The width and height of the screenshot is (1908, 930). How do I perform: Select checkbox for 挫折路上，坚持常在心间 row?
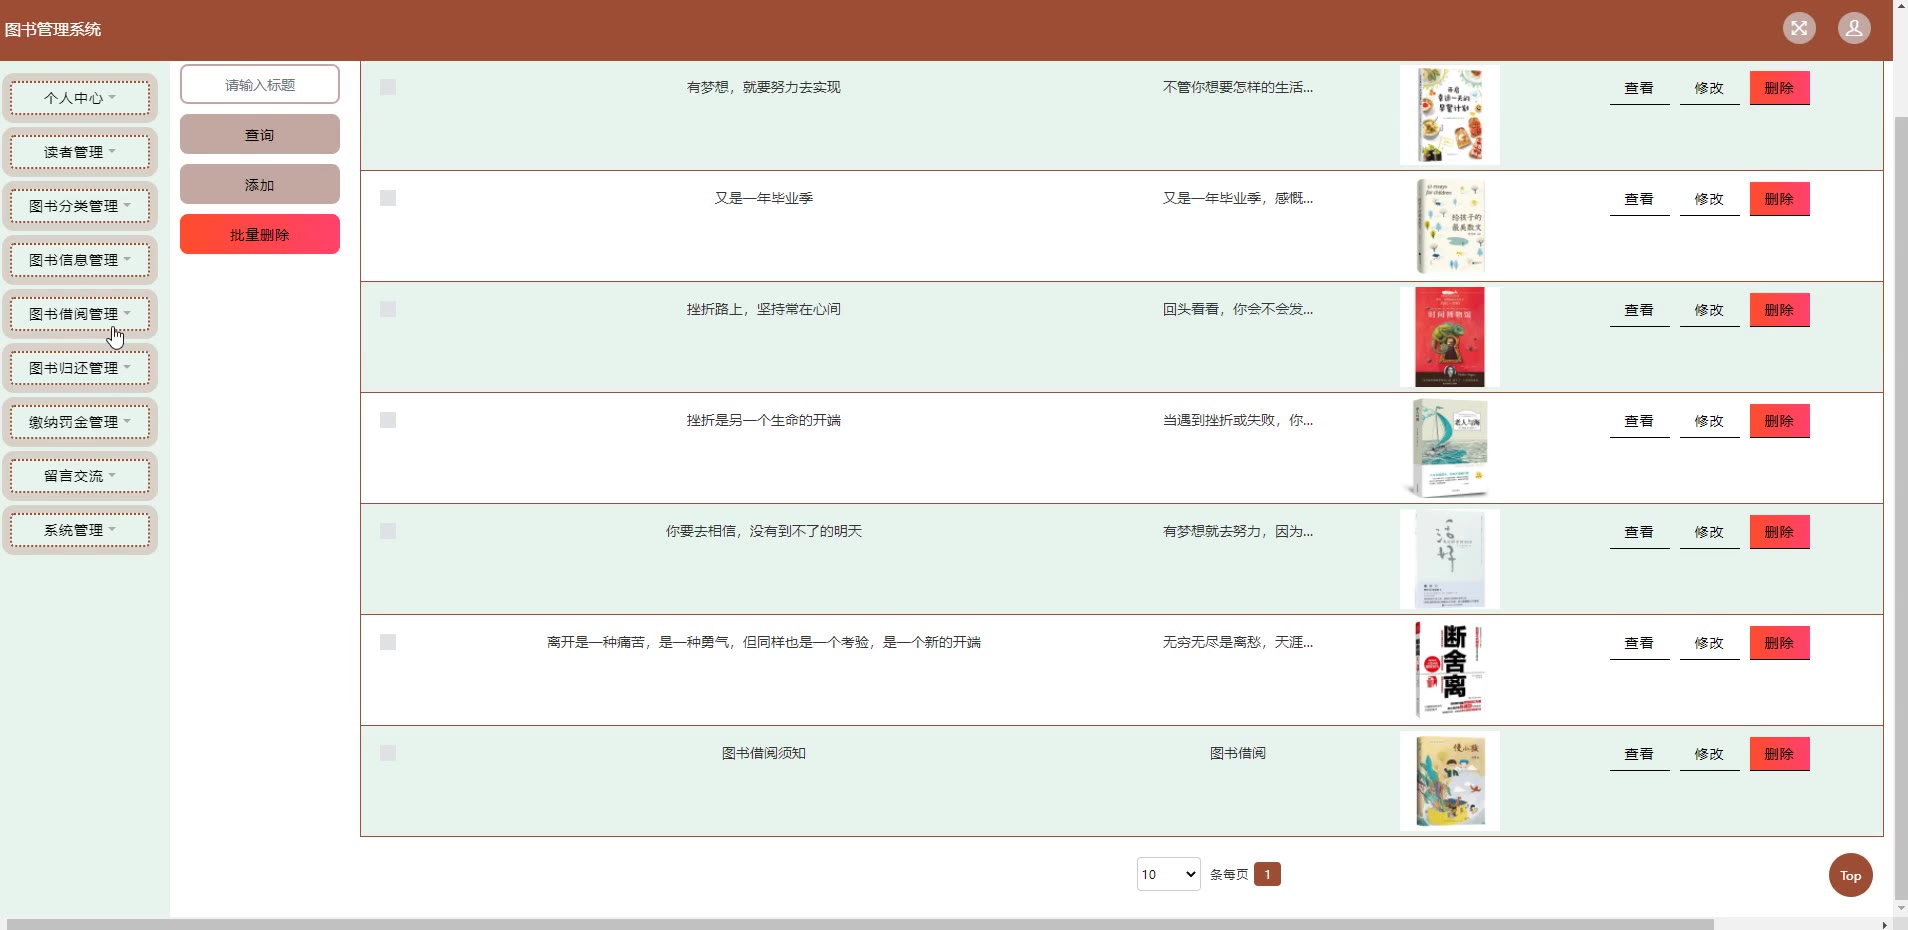click(388, 309)
